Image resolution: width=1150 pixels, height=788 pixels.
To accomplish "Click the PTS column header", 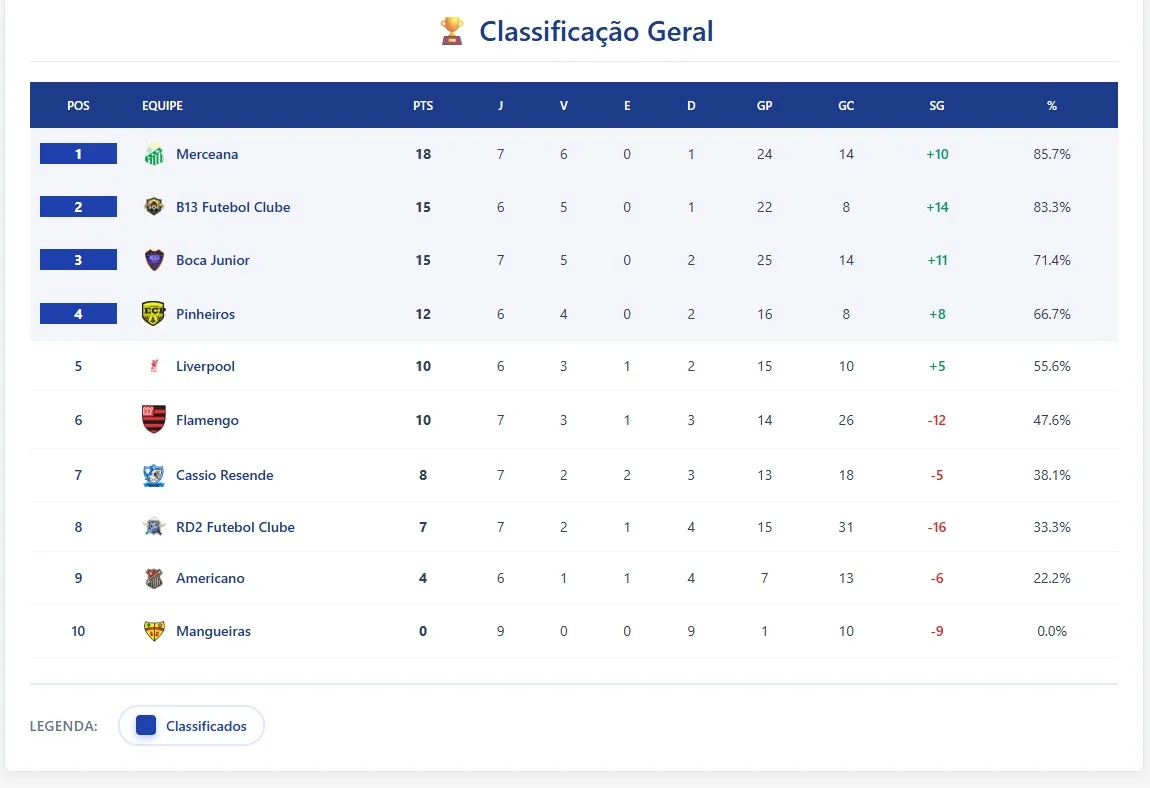I will 423,105.
